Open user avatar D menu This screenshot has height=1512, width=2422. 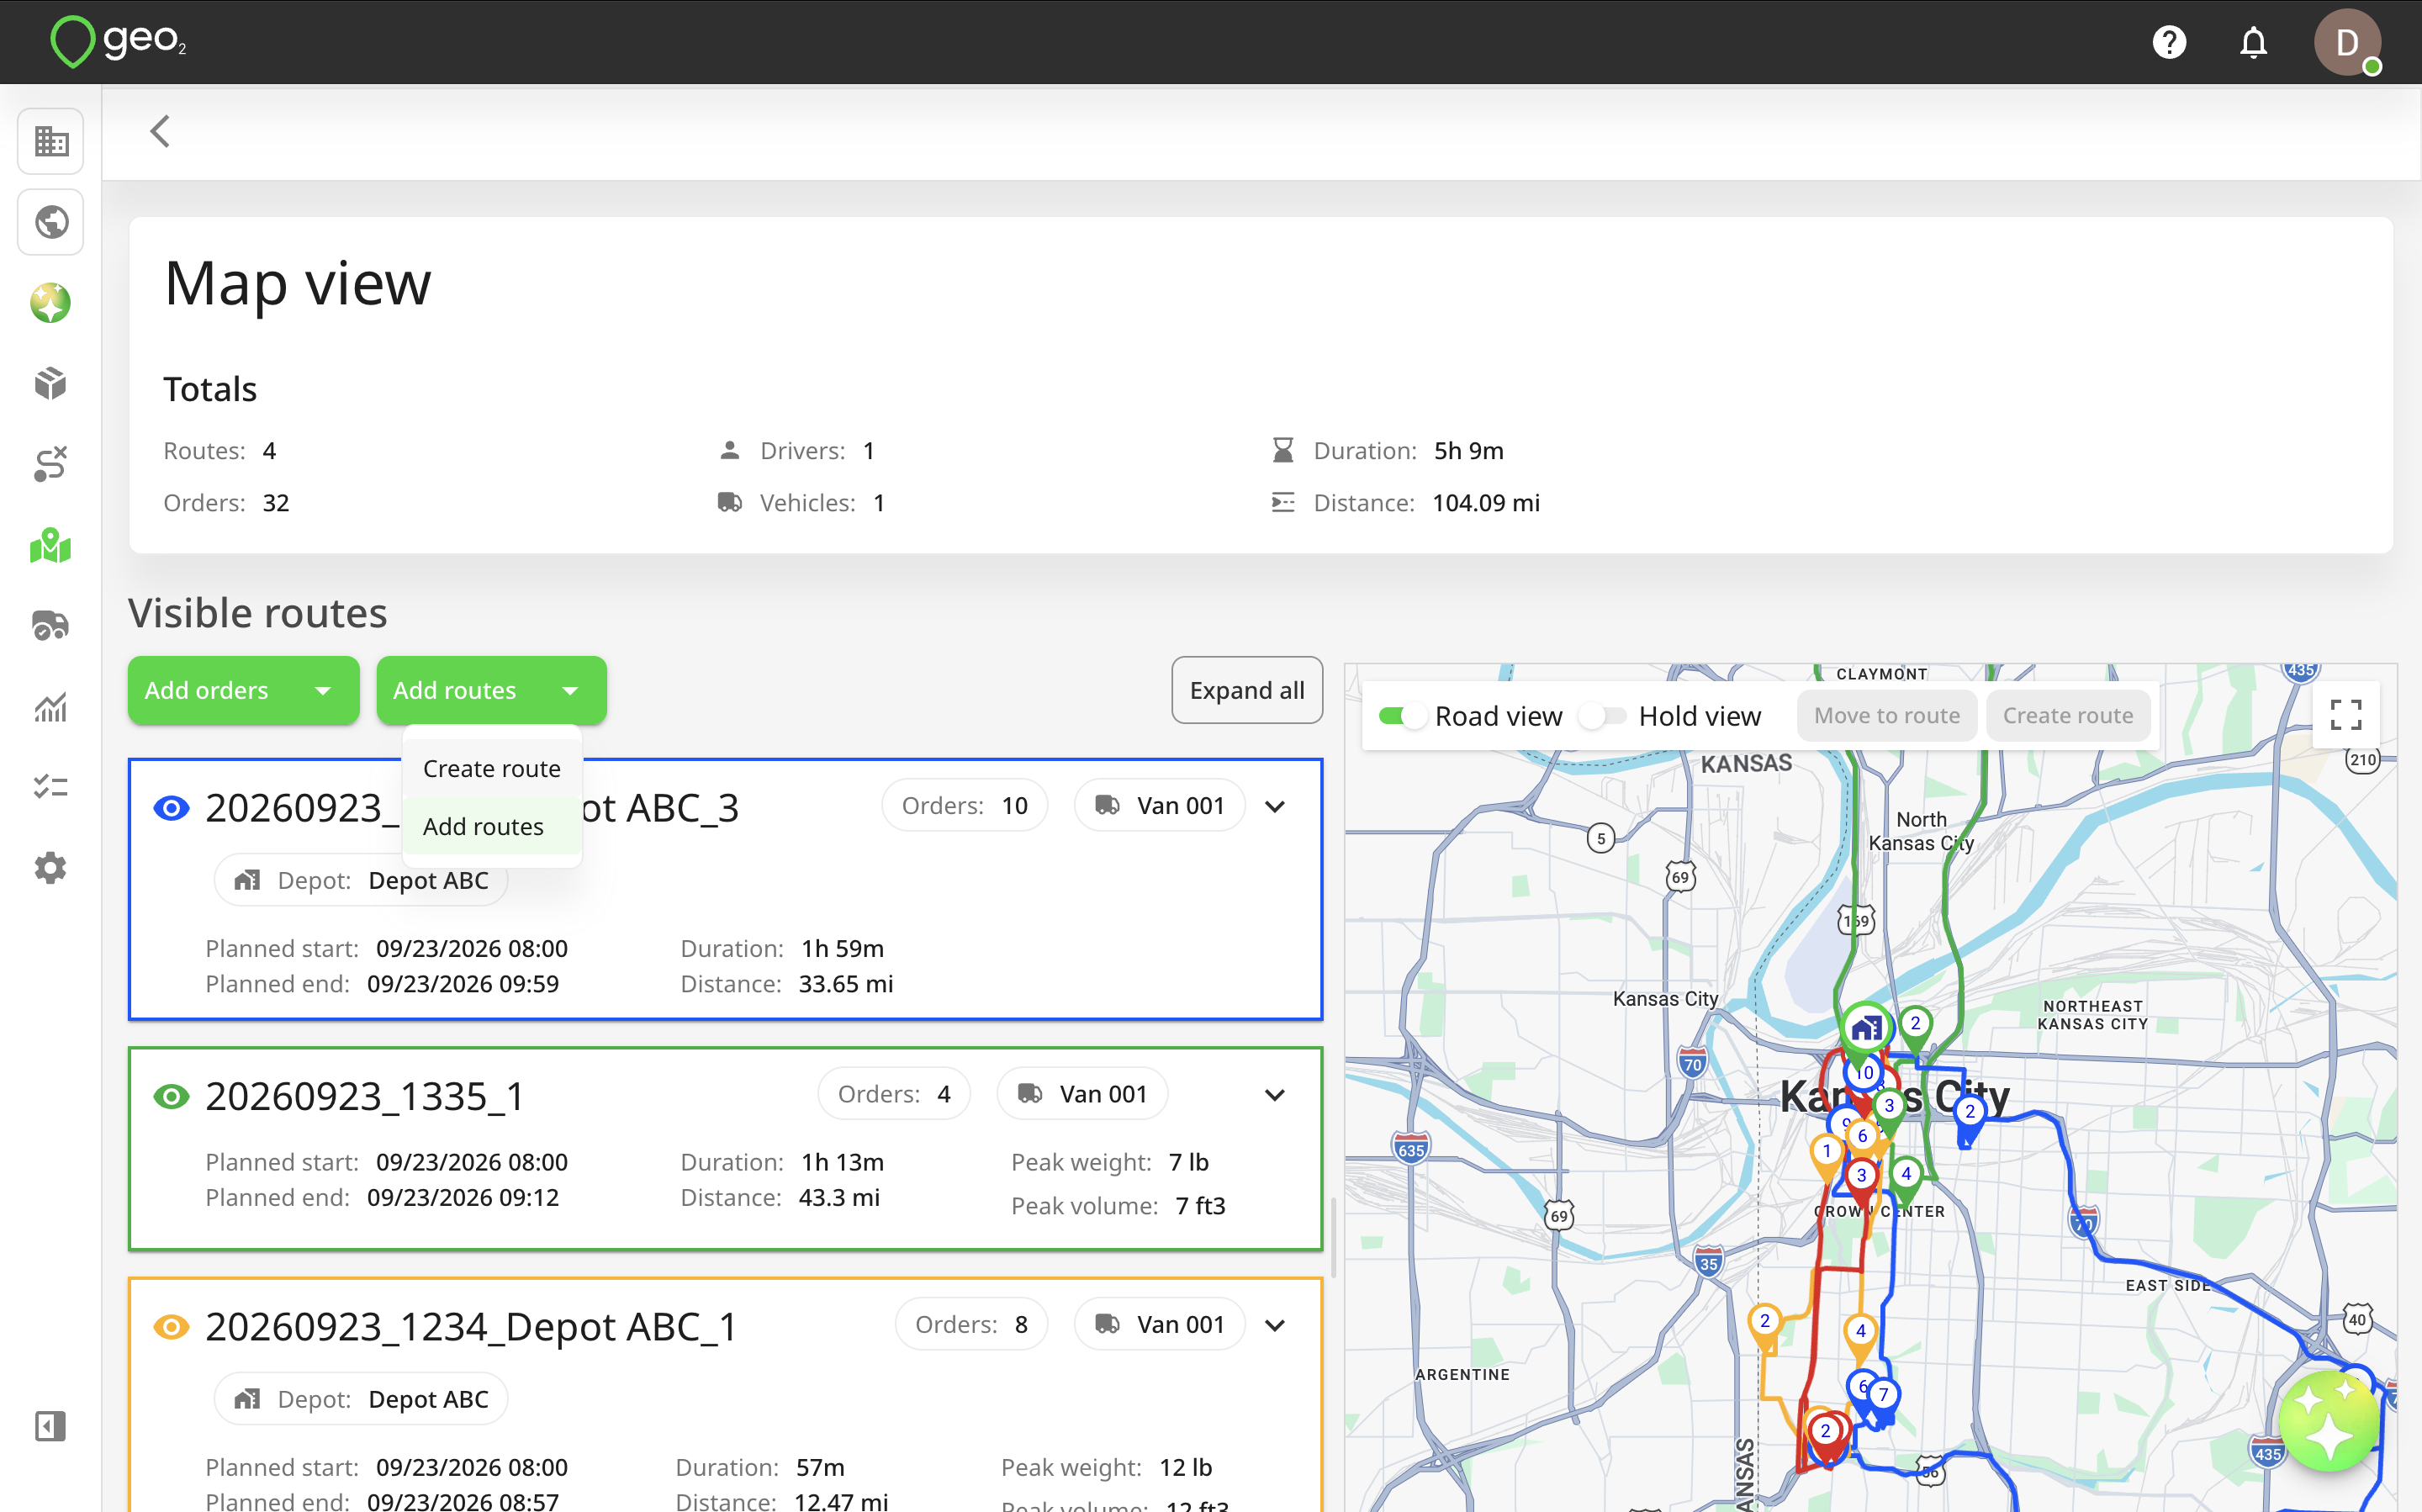[x=2347, y=42]
